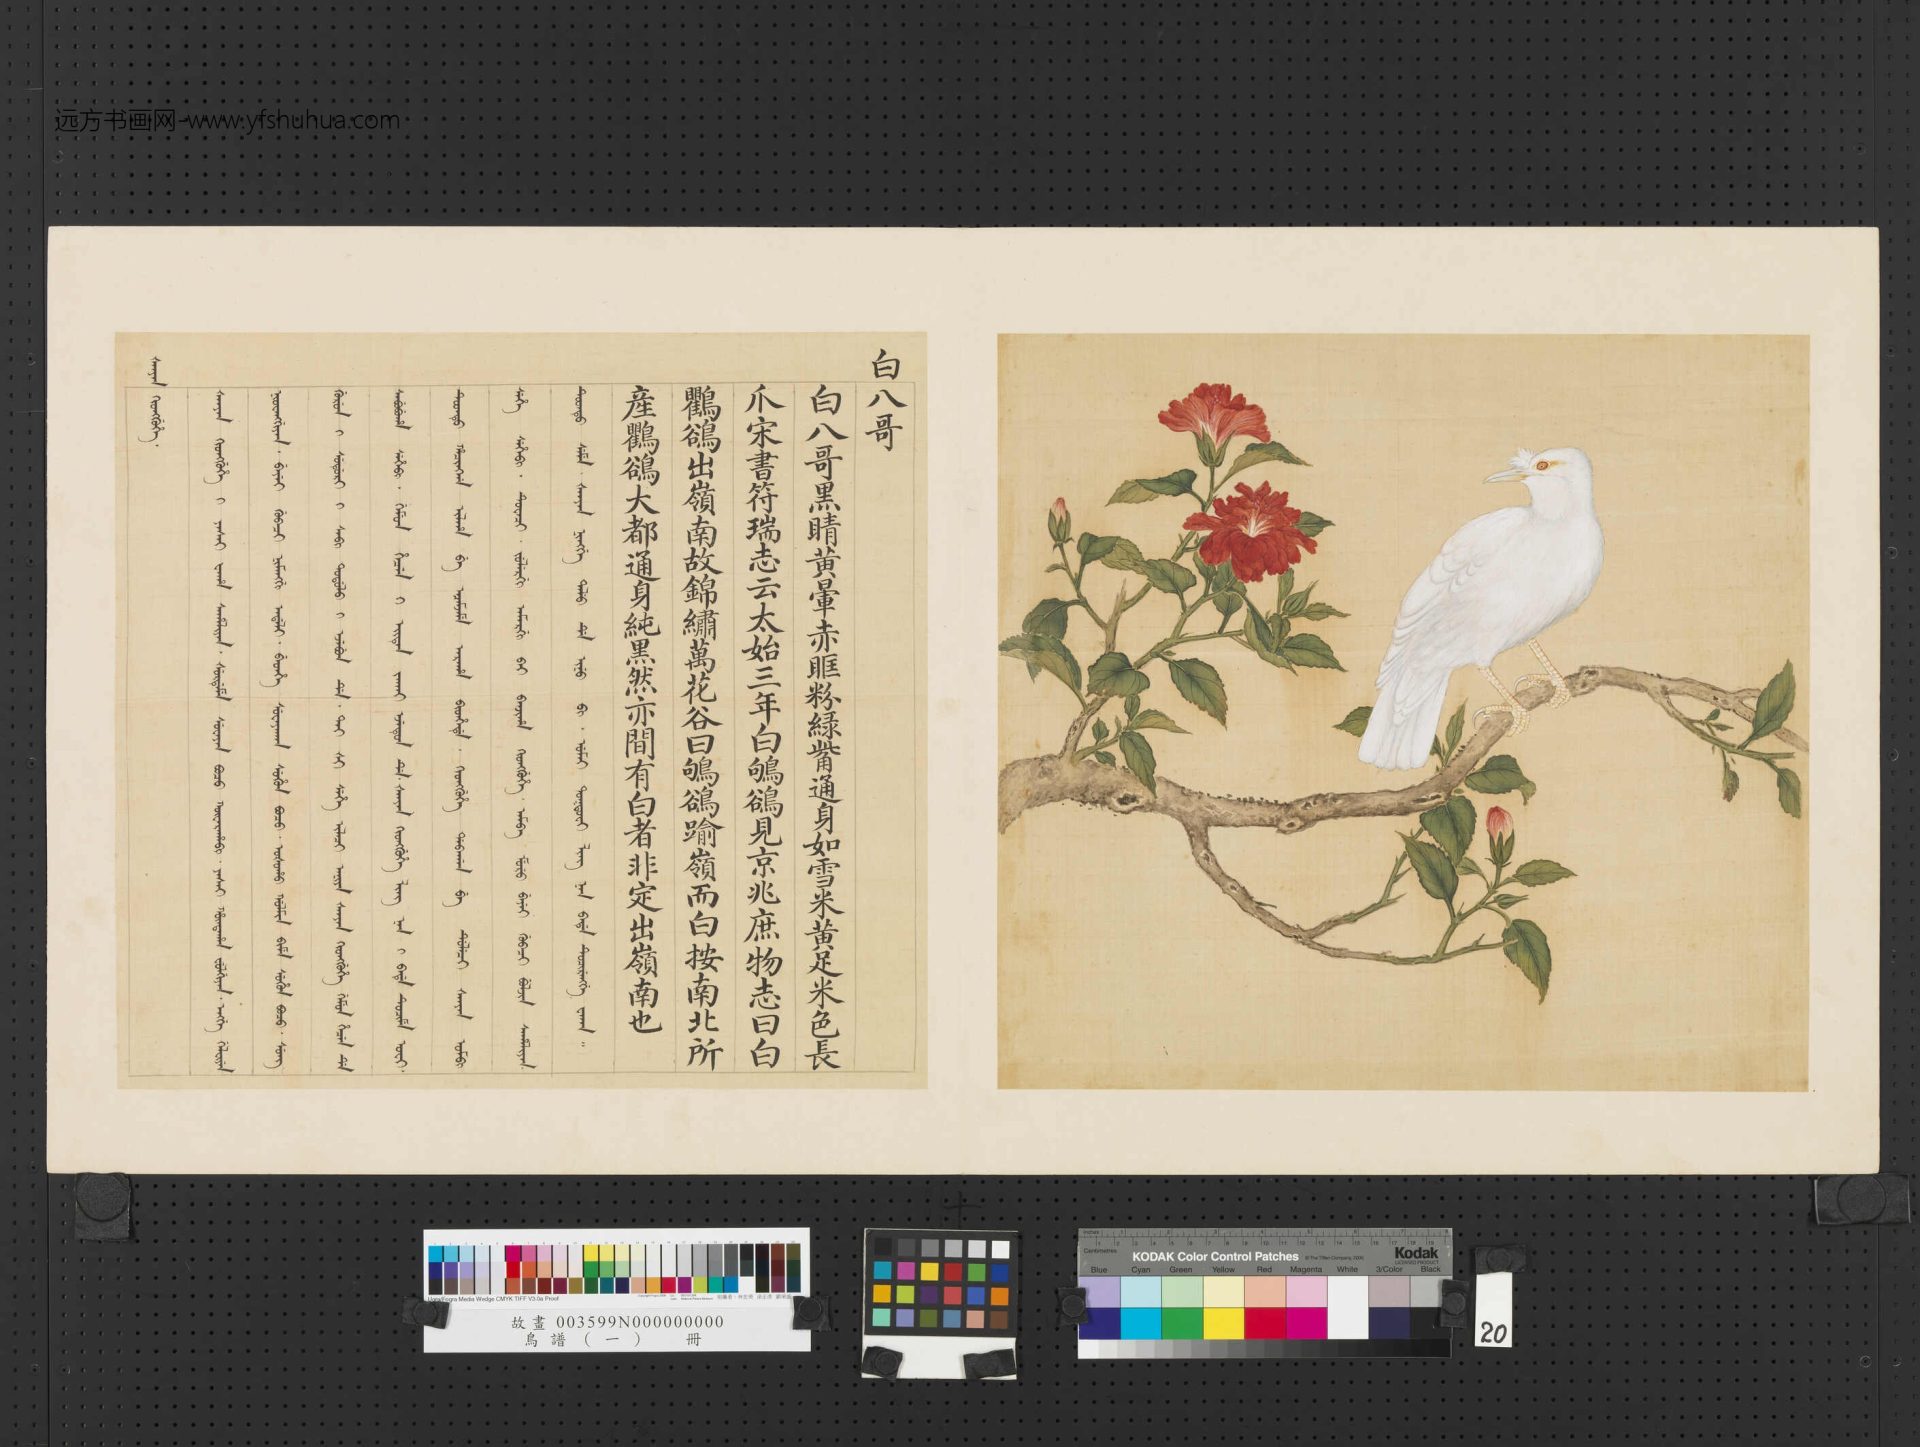
Task: Click the label text 鳥譜（一）冊
Action: 612,1340
